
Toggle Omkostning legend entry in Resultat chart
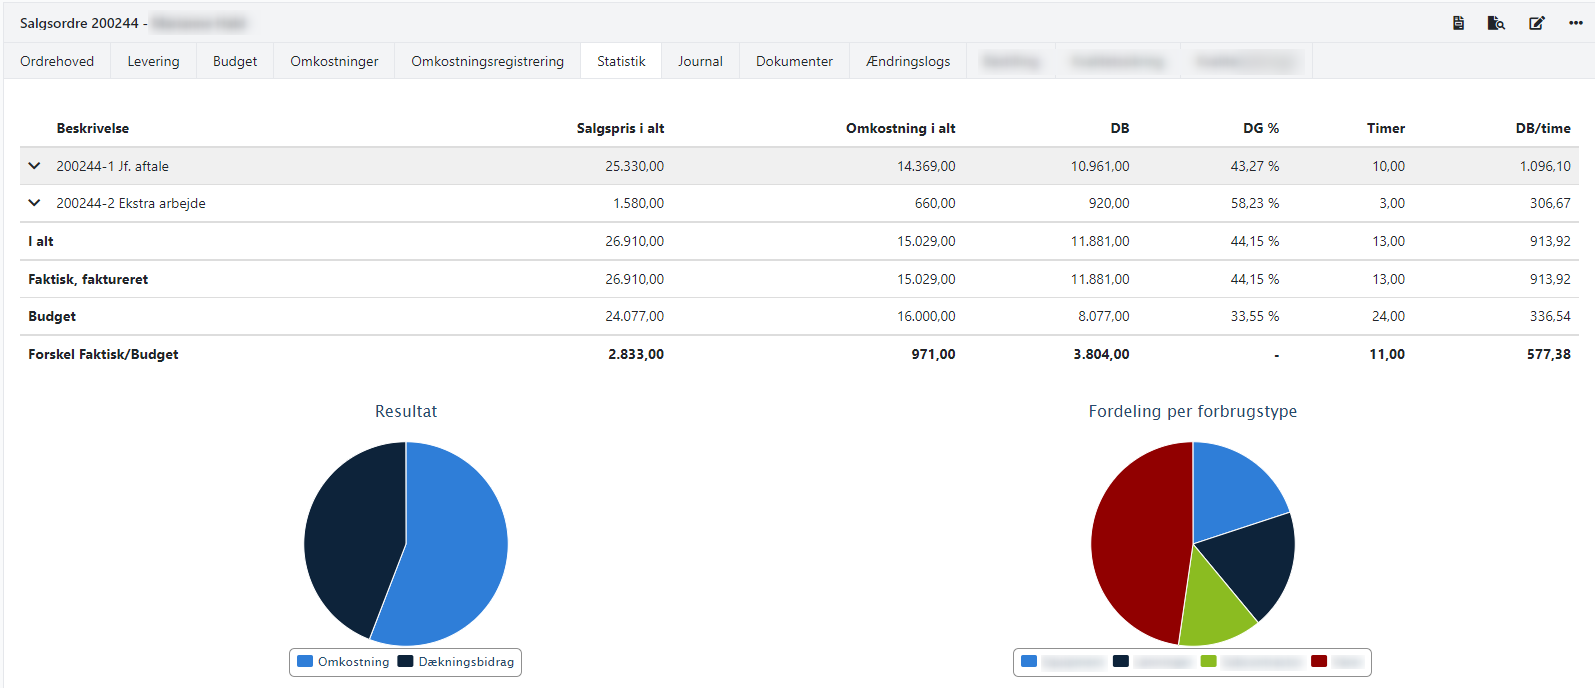344,662
